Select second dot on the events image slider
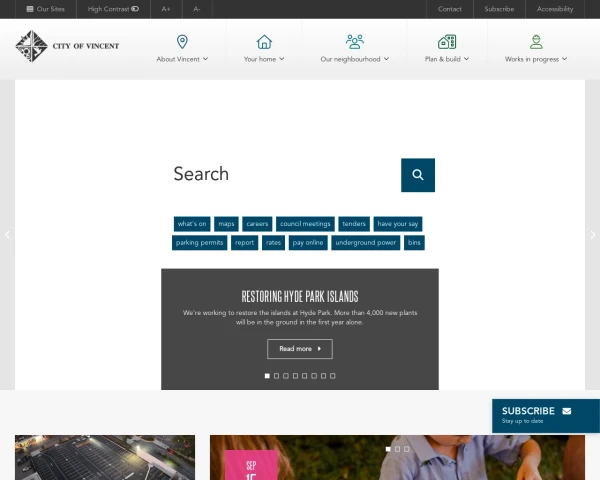 [x=397, y=449]
